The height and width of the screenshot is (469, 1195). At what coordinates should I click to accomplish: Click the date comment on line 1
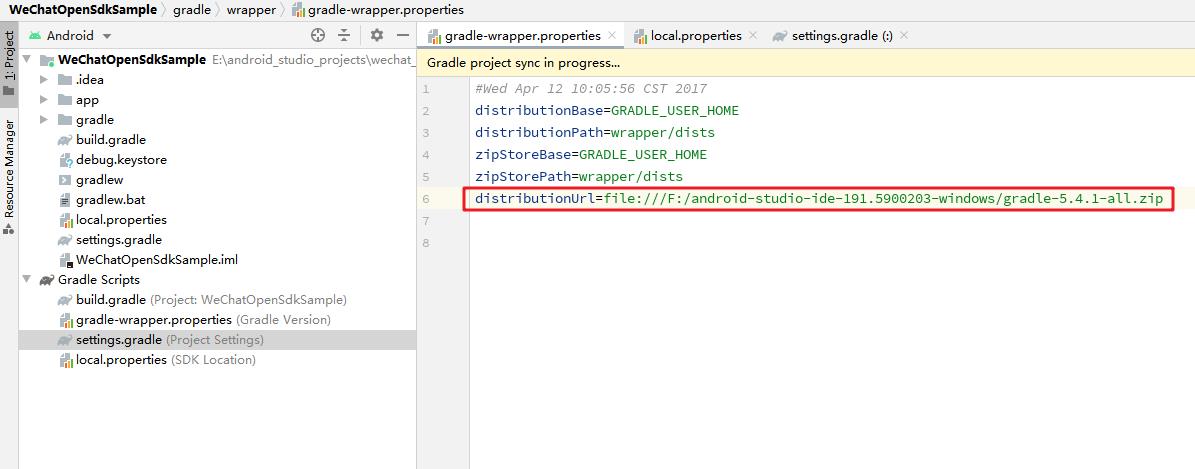591,88
